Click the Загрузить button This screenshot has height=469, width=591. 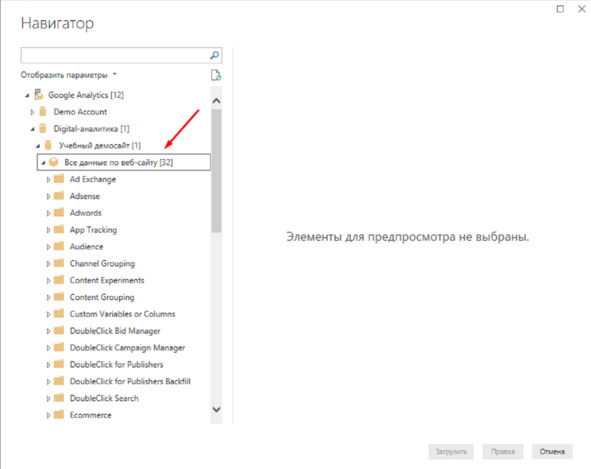click(451, 451)
